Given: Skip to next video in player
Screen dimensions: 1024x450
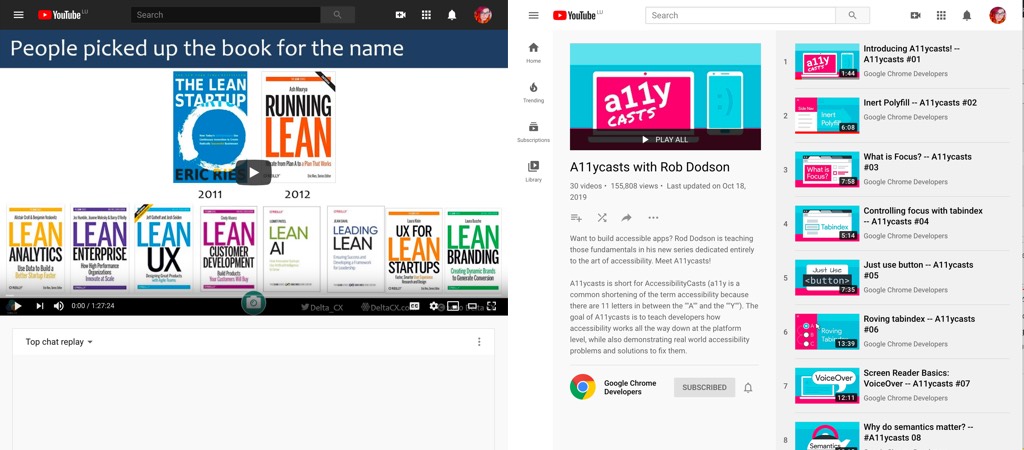Looking at the screenshot, I should tap(40, 306).
